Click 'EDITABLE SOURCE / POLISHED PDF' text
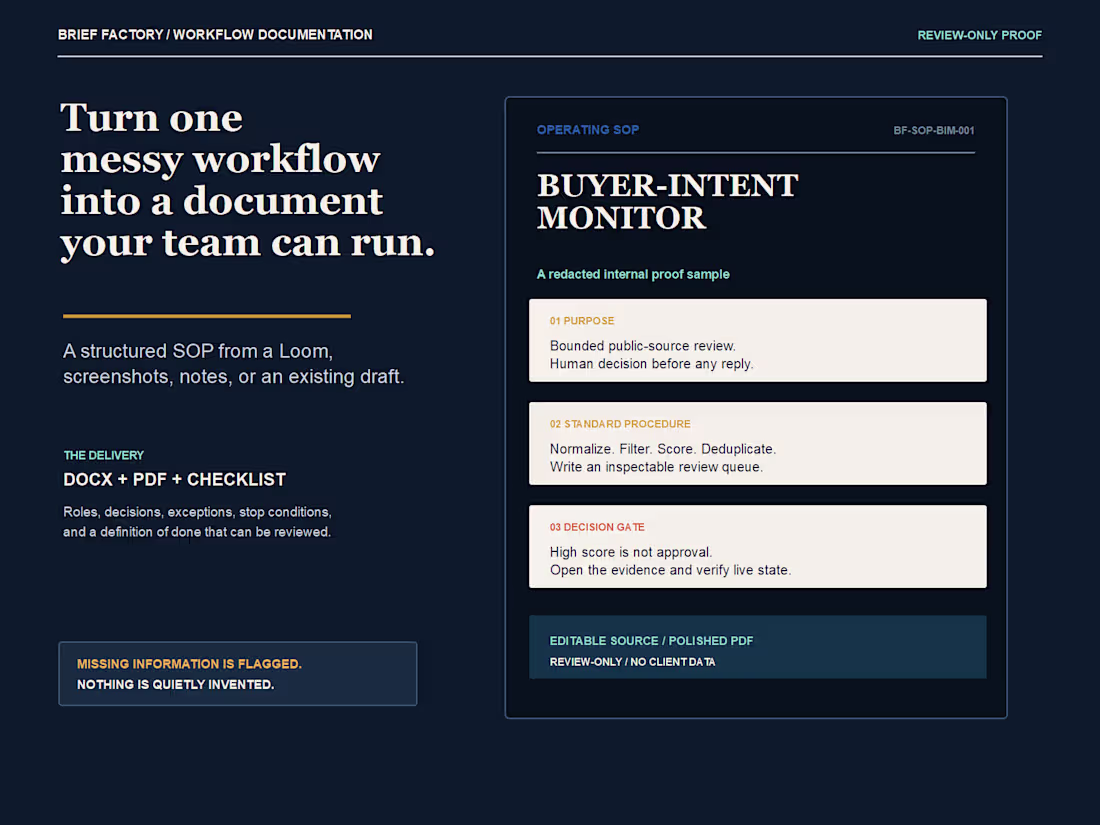1100x825 pixels. point(651,641)
